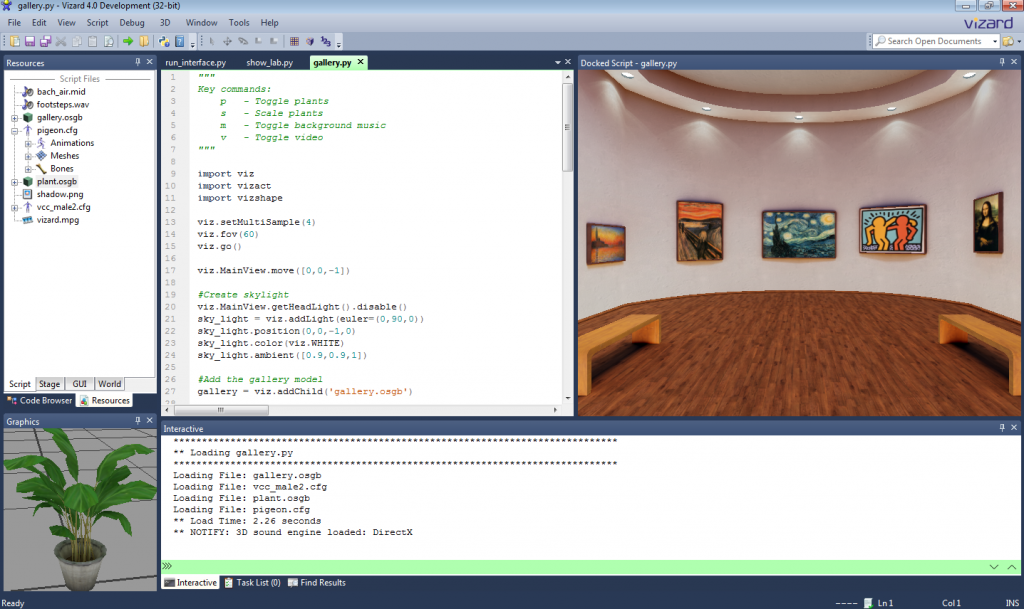
Task: Toggle auto-hide pin on Interactive panel
Action: (x=1001, y=428)
